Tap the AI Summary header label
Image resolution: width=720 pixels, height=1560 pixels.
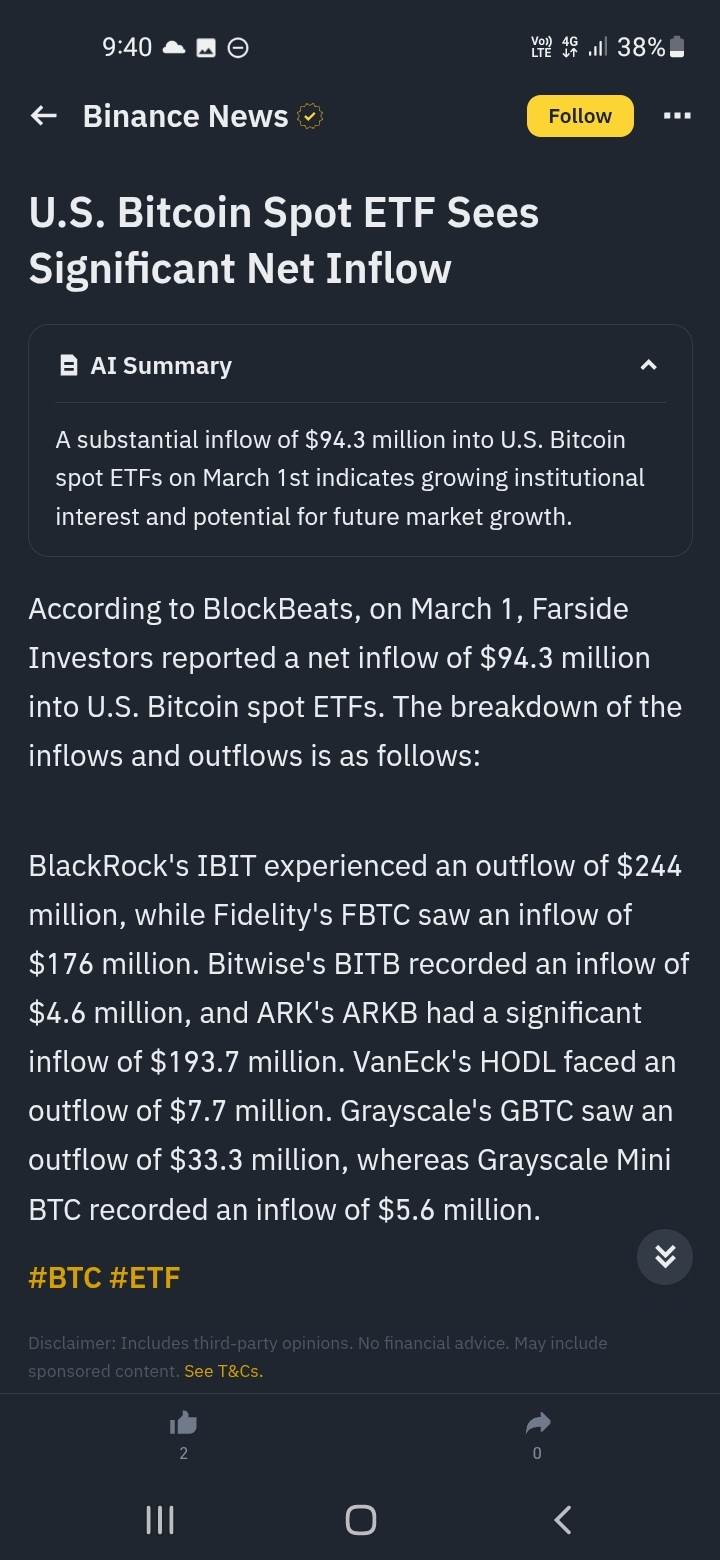point(161,366)
